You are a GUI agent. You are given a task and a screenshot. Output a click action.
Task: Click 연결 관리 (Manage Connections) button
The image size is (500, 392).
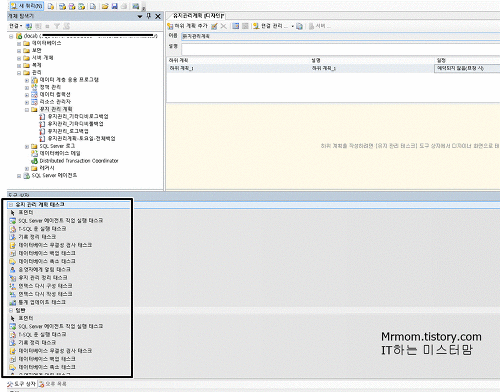(271, 26)
